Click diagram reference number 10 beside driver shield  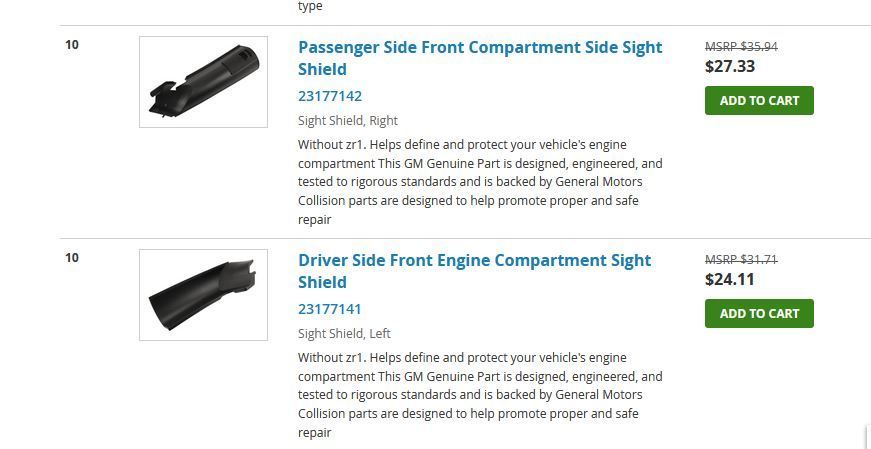pyautogui.click(x=72, y=257)
